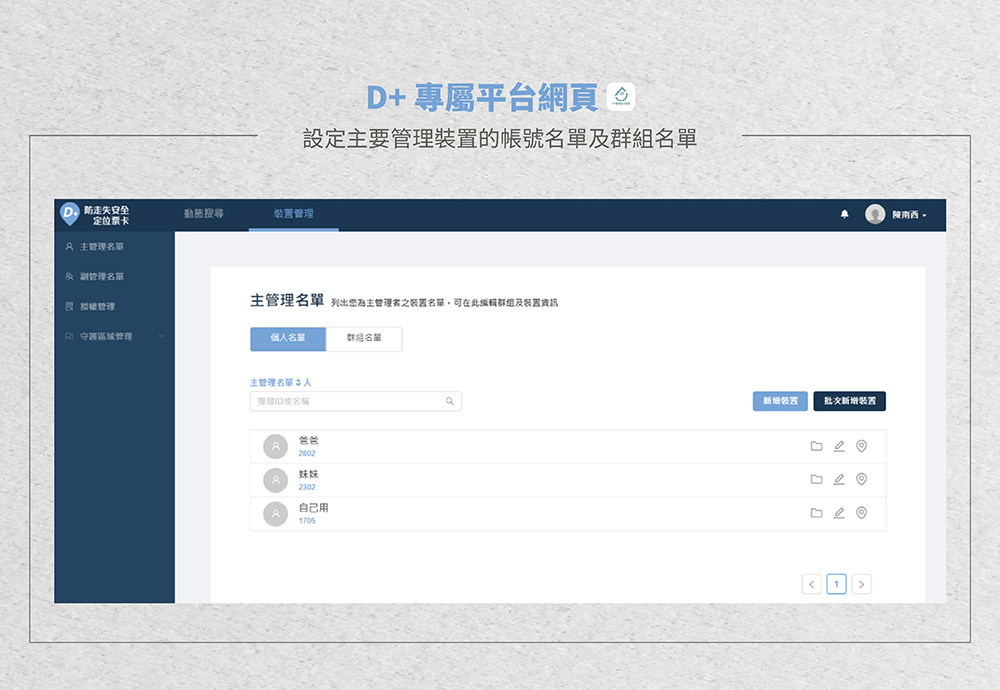Click the name 自己用 in list
The image size is (1000, 690).
click(x=314, y=508)
